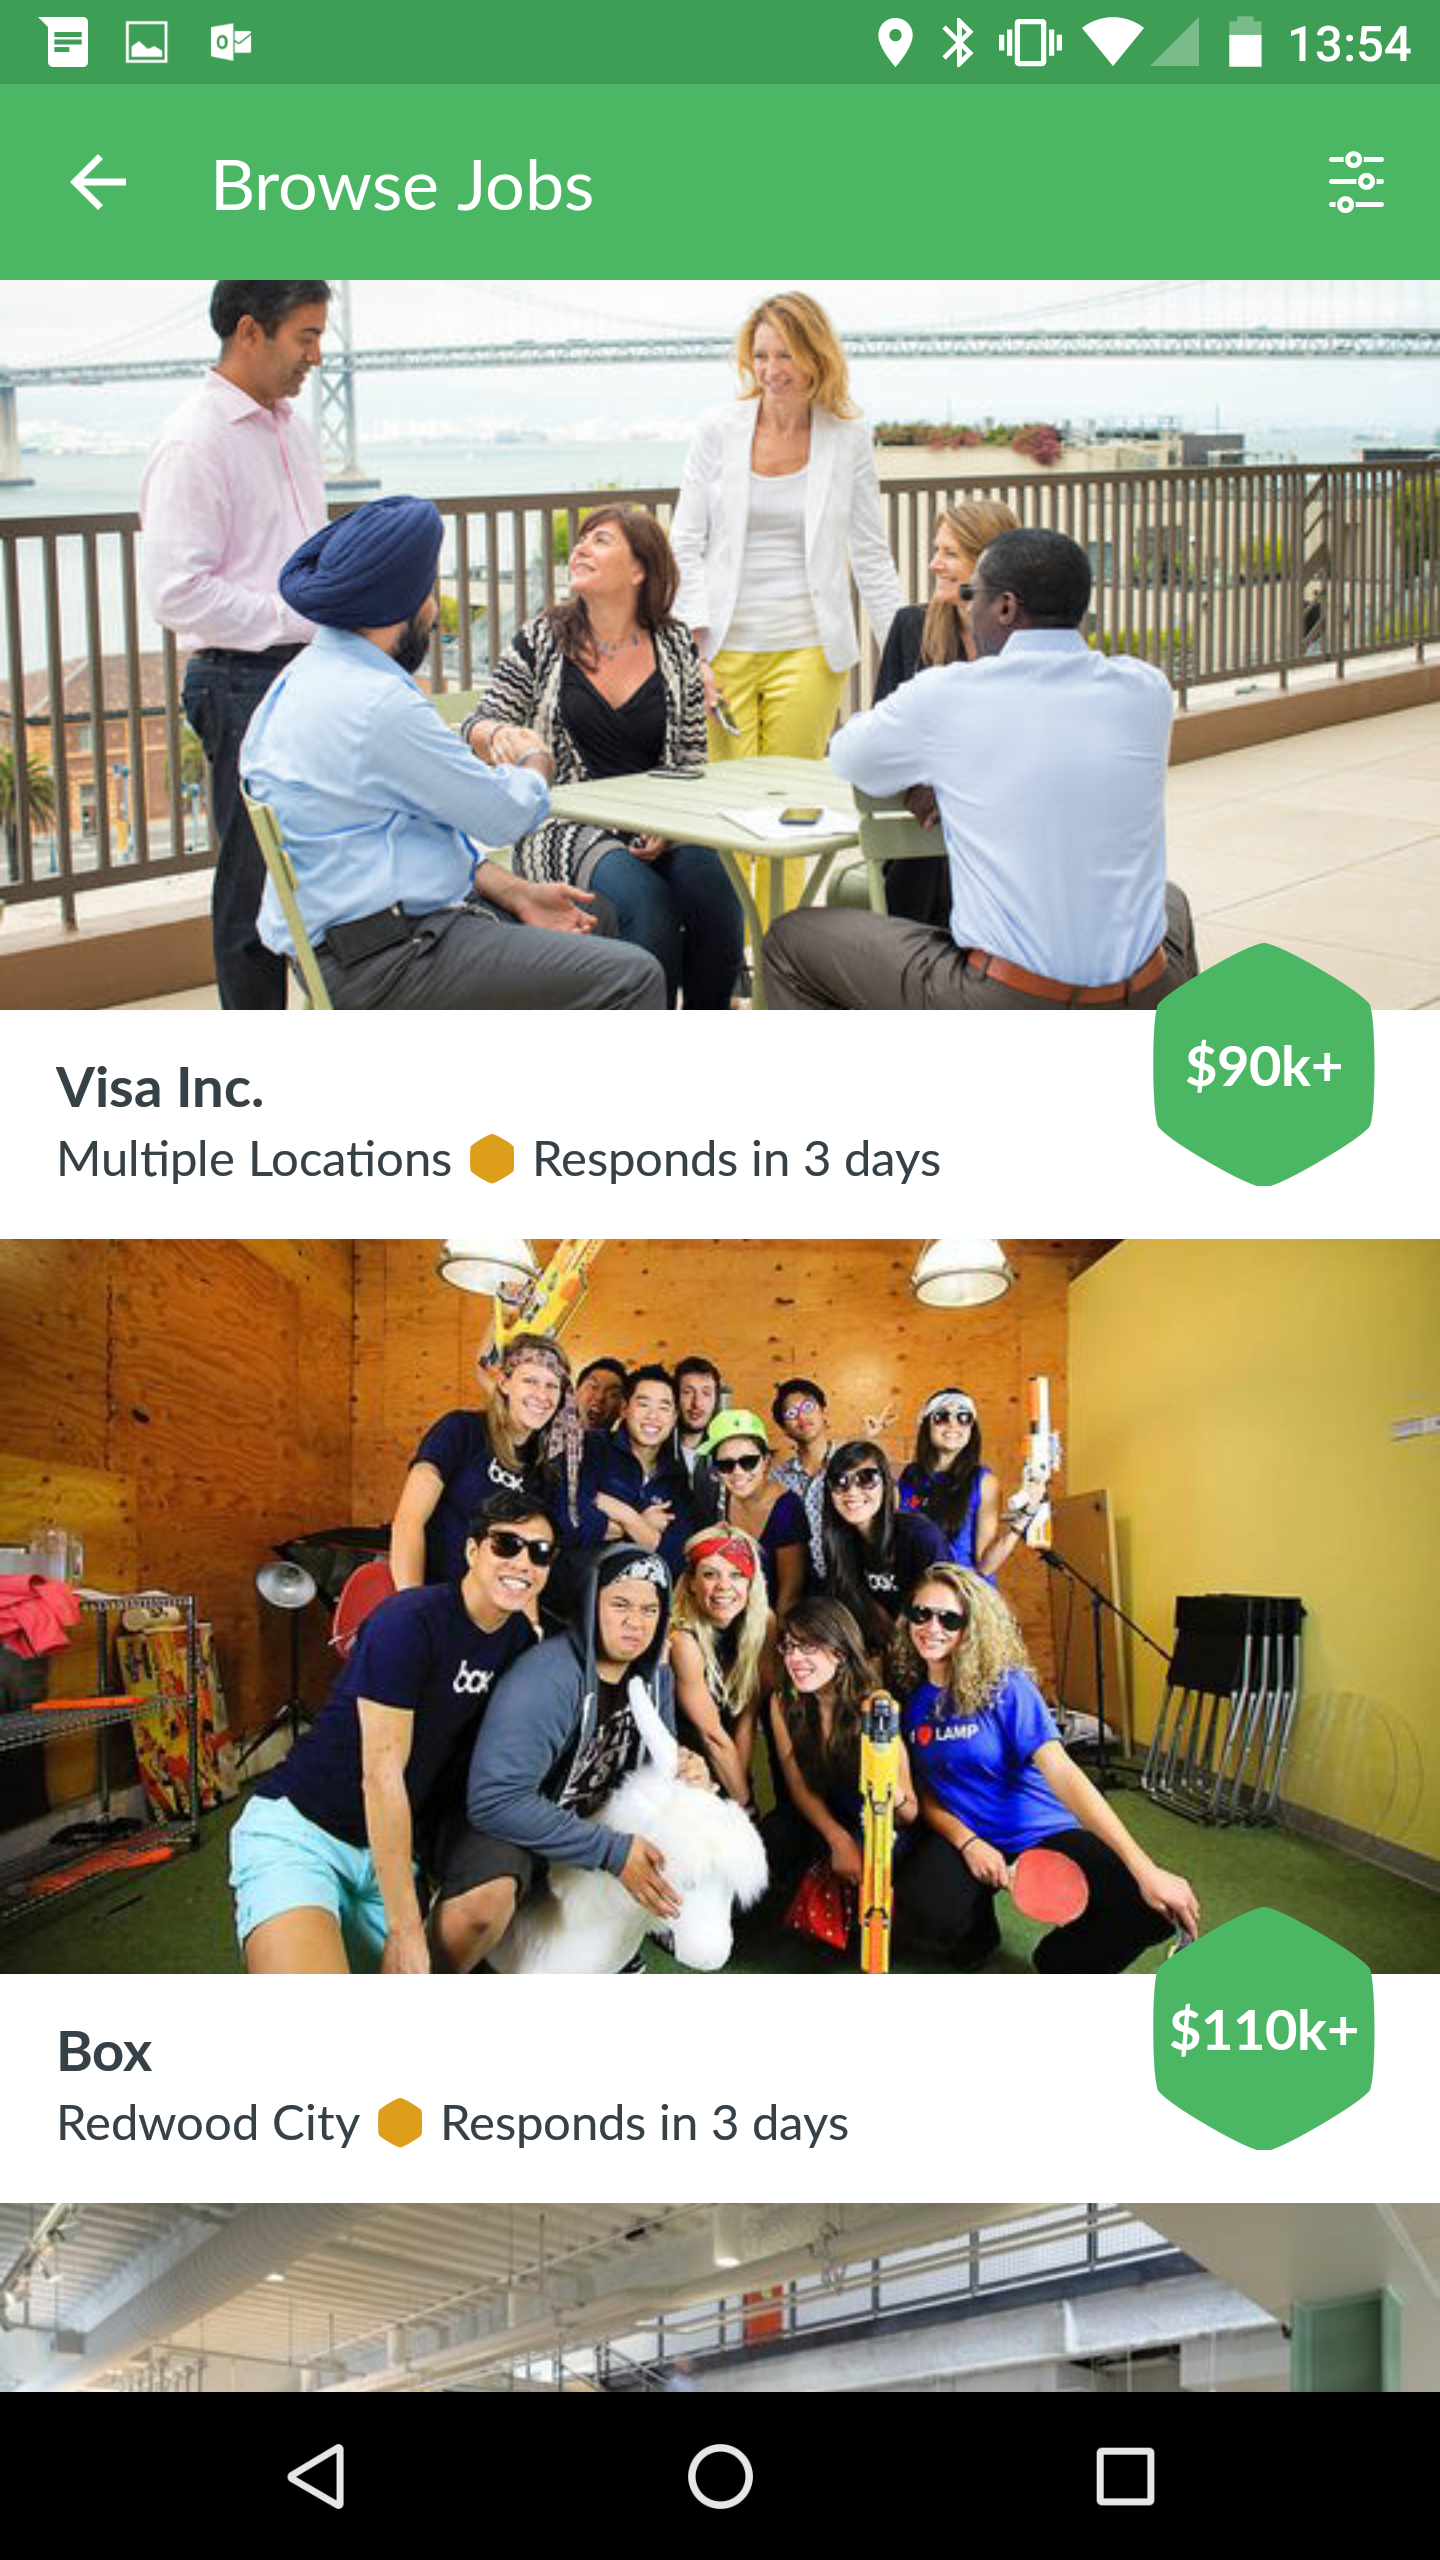Open the Box team group photo
The image size is (1440, 2560).
[x=720, y=1607]
